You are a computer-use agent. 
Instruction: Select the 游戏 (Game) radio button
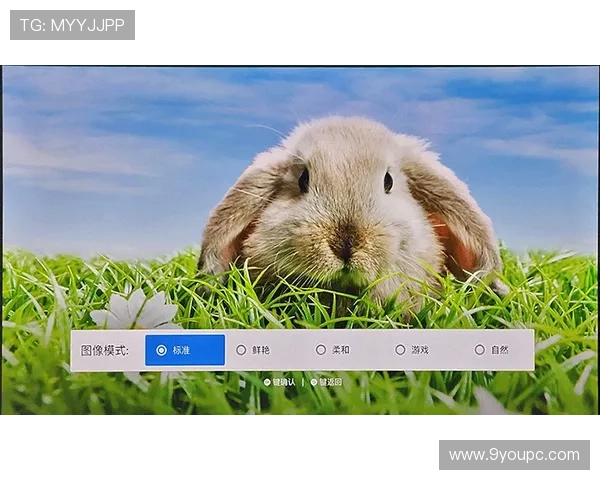400,350
